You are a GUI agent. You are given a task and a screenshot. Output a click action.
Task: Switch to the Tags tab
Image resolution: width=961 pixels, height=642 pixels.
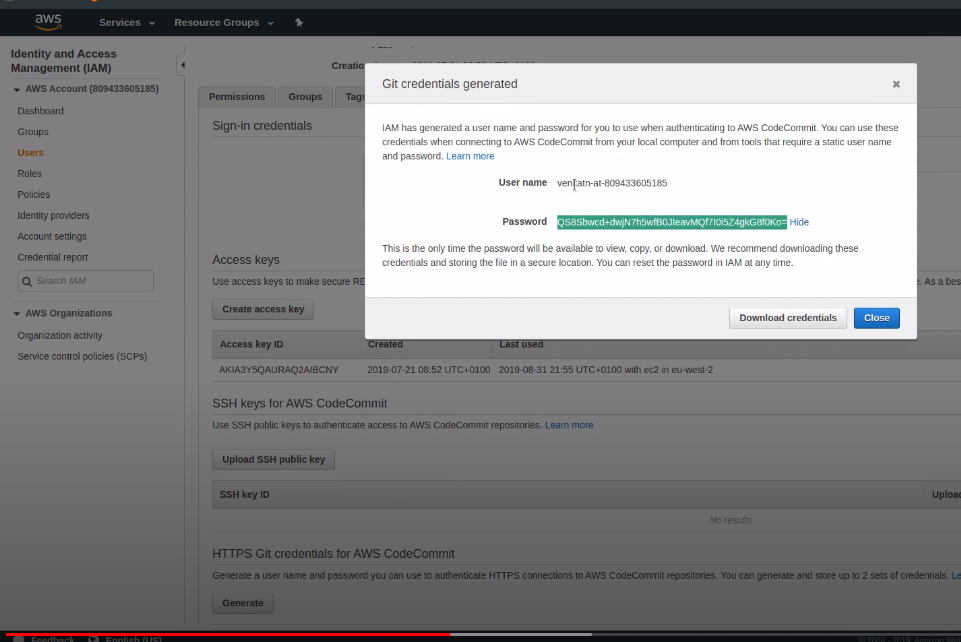coord(353,97)
